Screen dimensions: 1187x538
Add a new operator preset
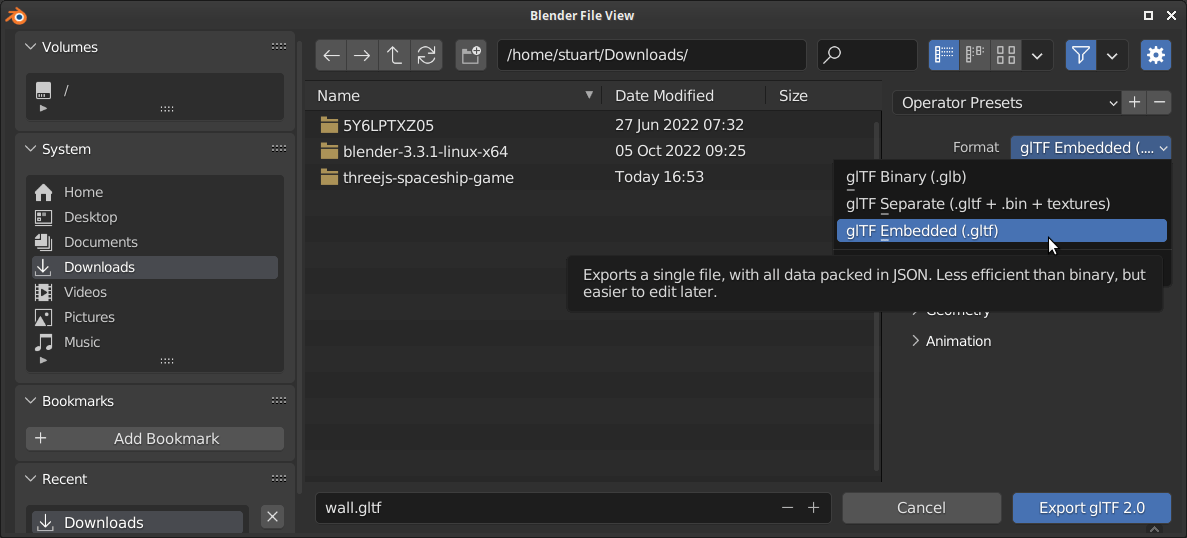(x=1134, y=103)
